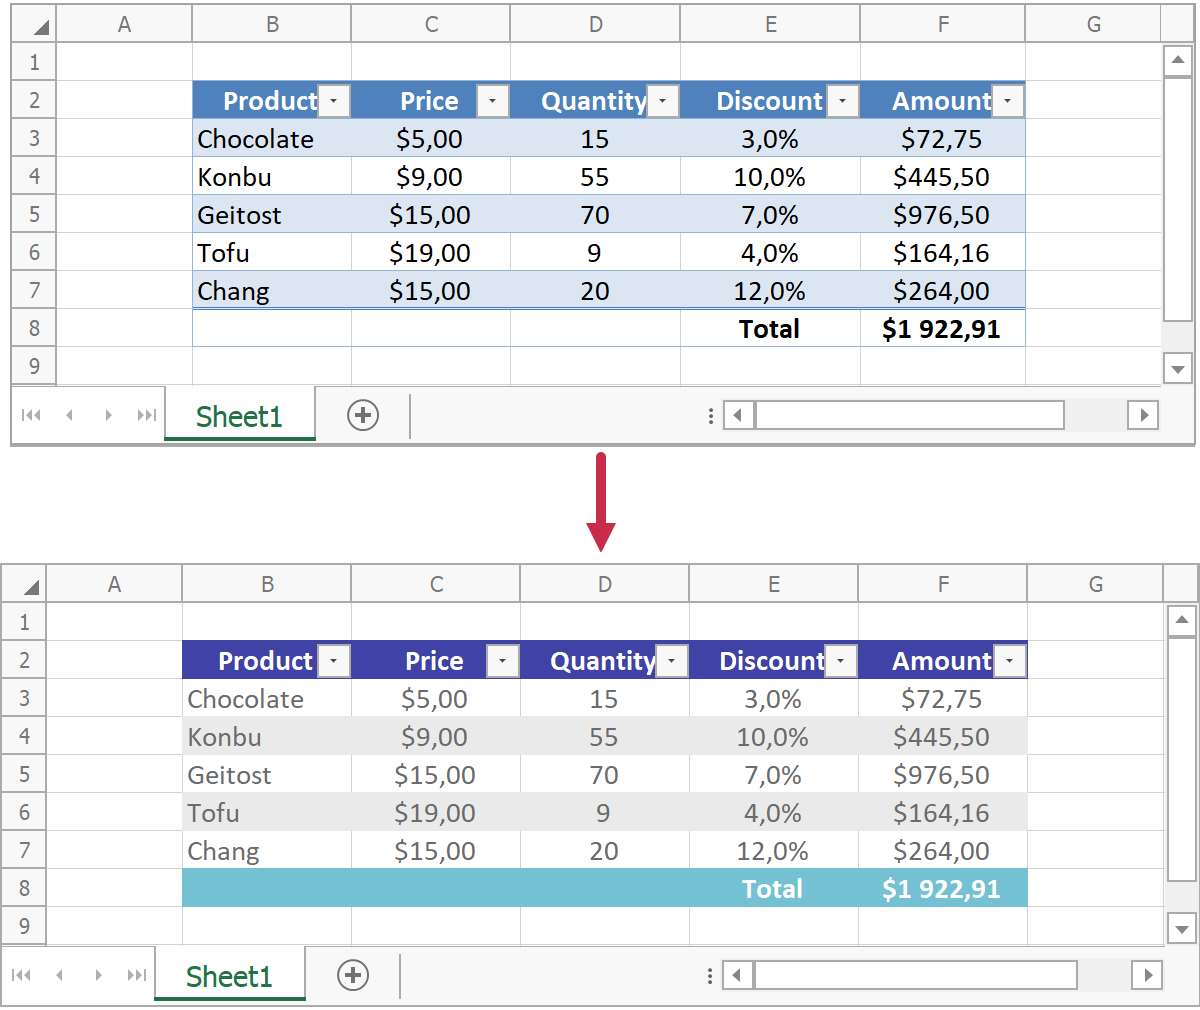Select row 5 header in the lower spreadsheet
The image size is (1200, 1010).
point(25,775)
